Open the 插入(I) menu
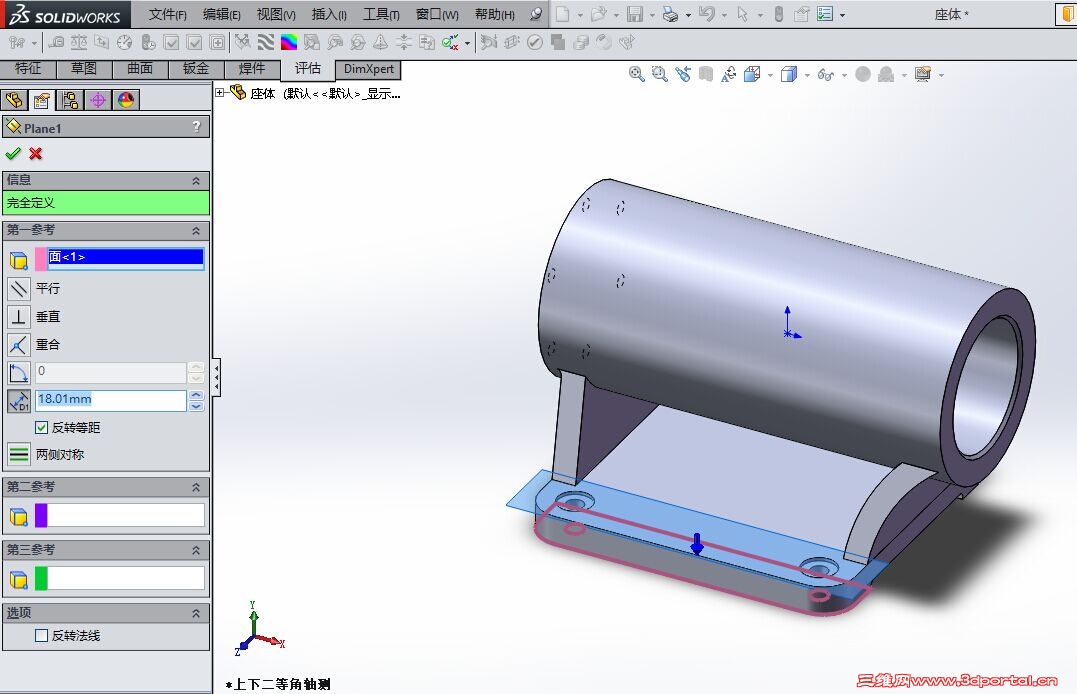This screenshot has height=694, width=1077. (329, 14)
